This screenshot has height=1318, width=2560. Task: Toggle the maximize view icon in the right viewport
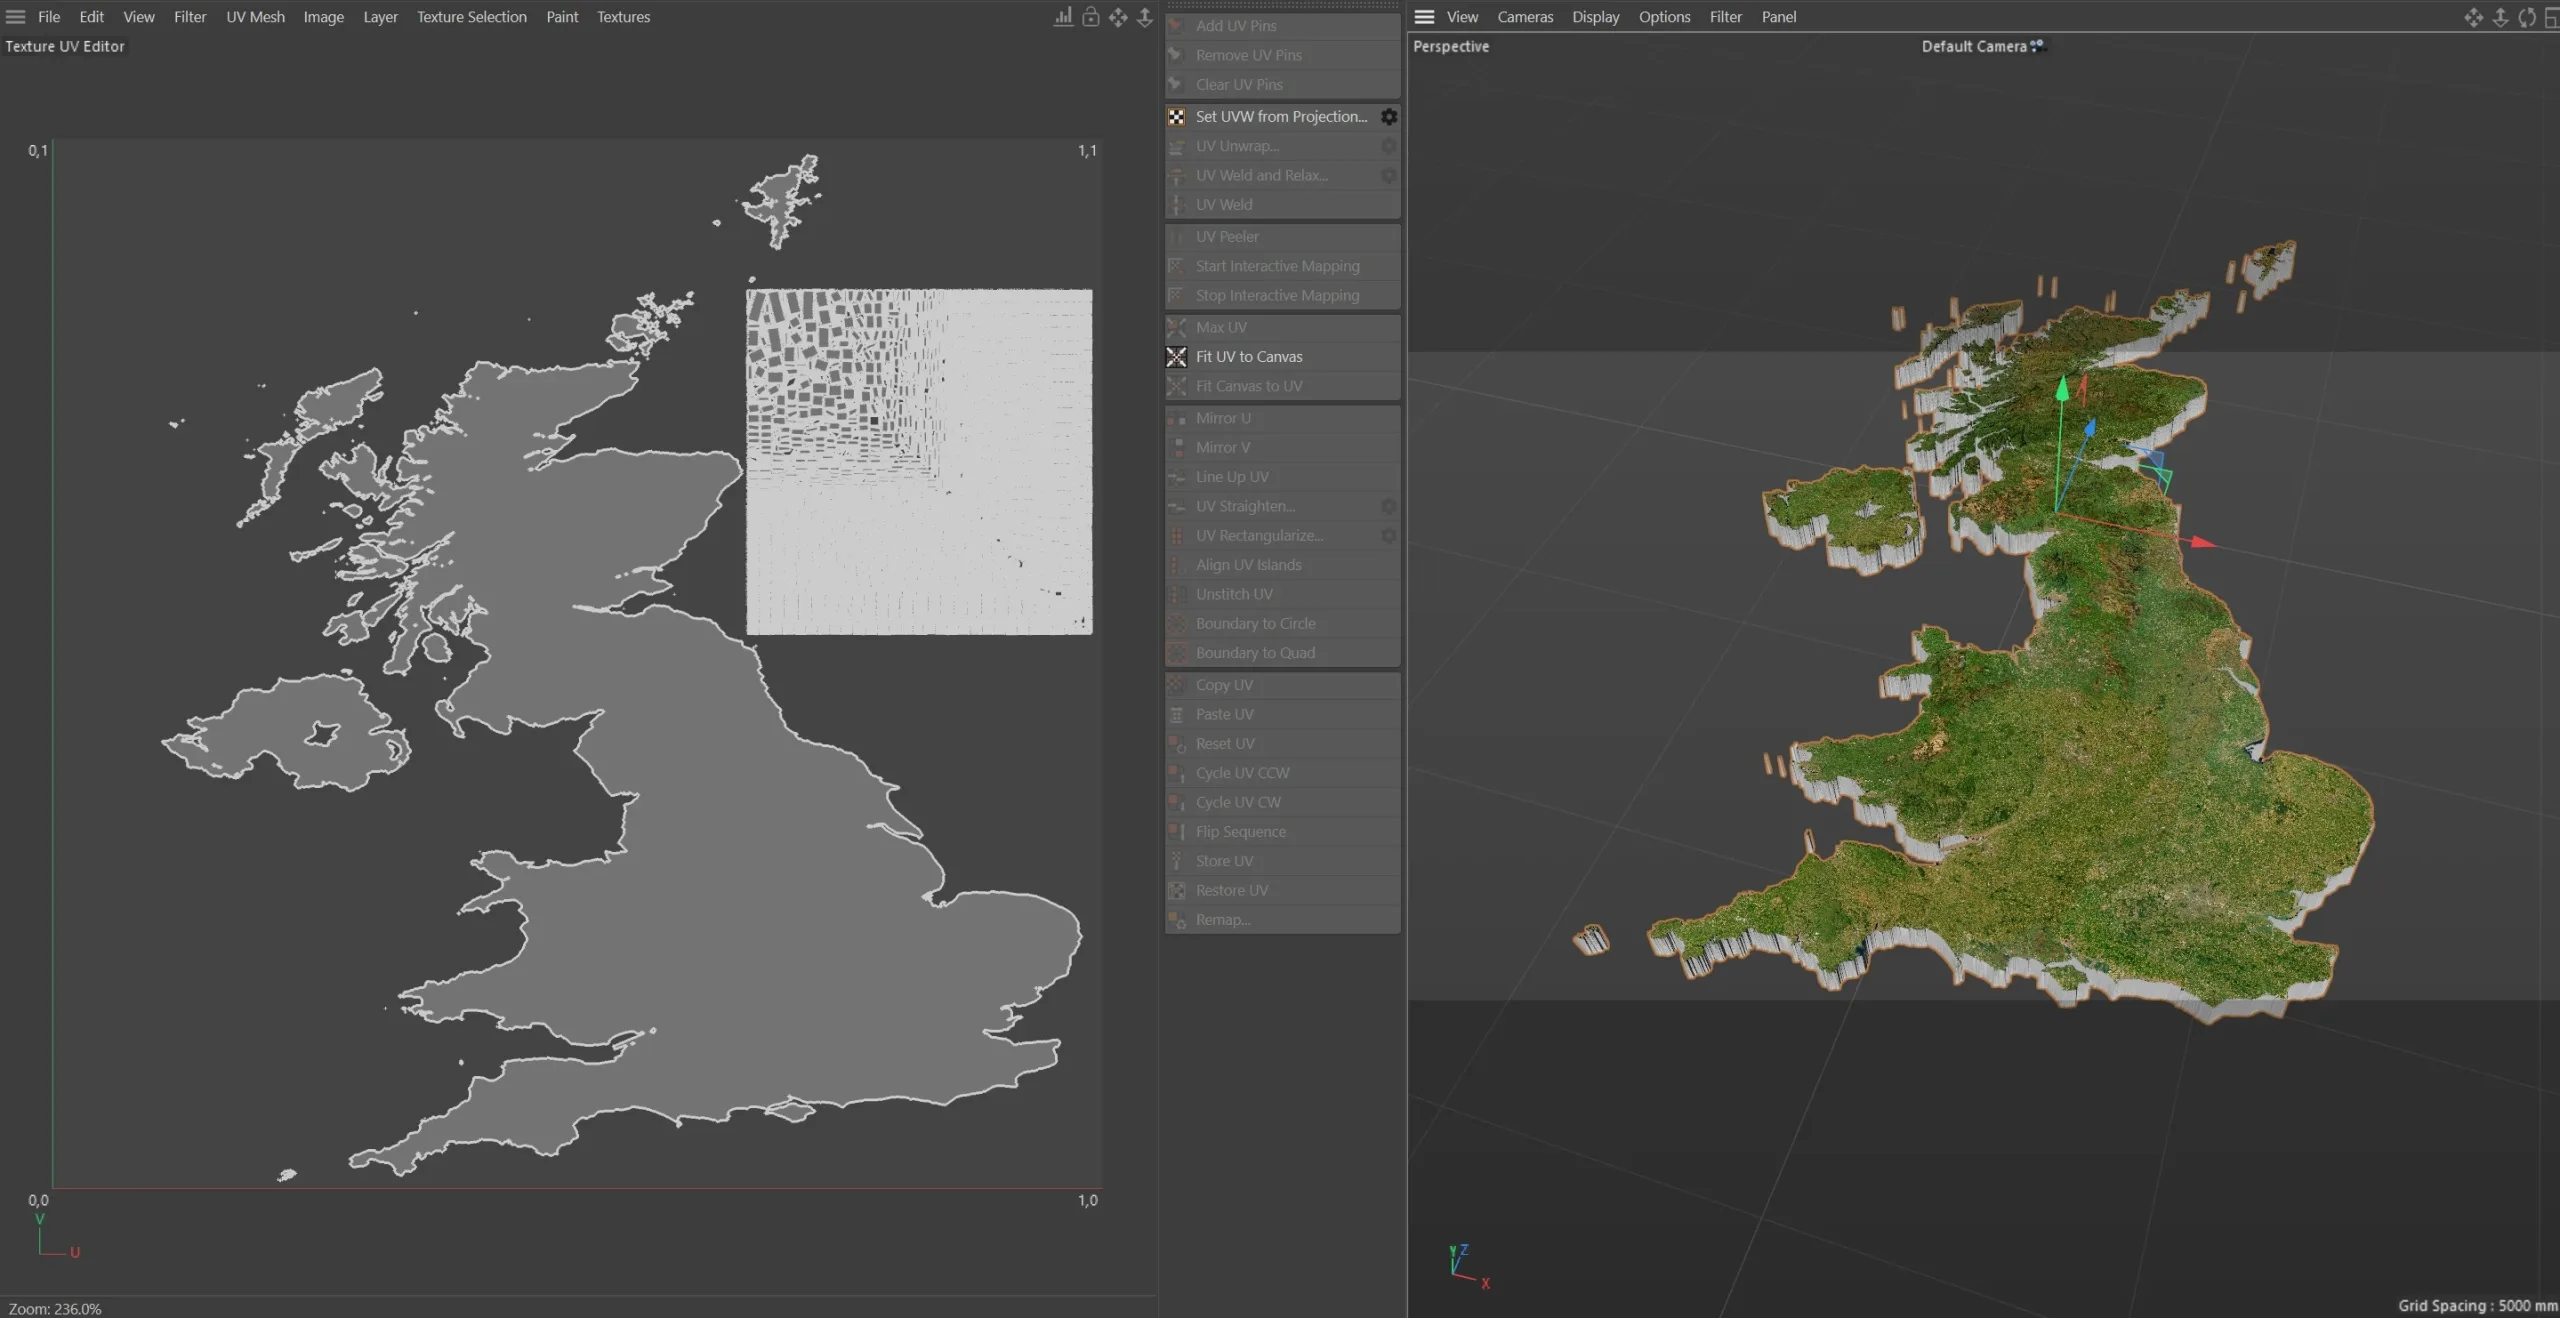pyautogui.click(x=2553, y=17)
